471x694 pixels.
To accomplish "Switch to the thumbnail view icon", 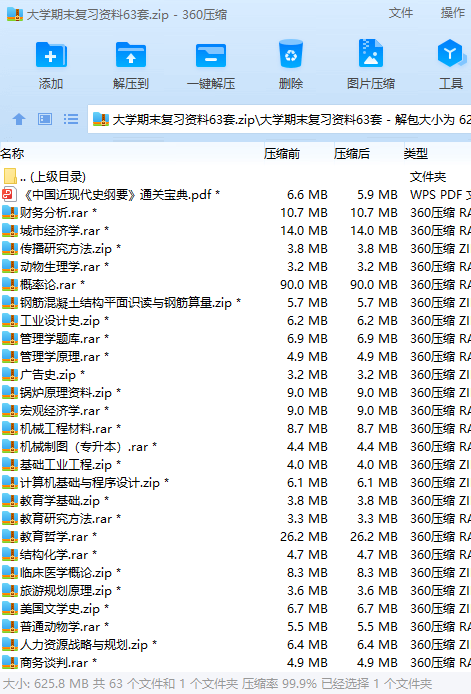I will (x=45, y=119).
